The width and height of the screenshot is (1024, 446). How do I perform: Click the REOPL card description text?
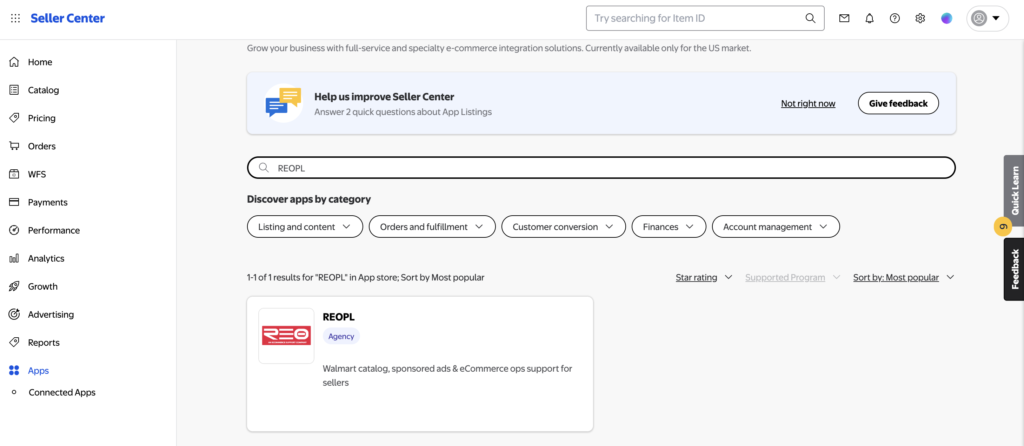(447, 375)
